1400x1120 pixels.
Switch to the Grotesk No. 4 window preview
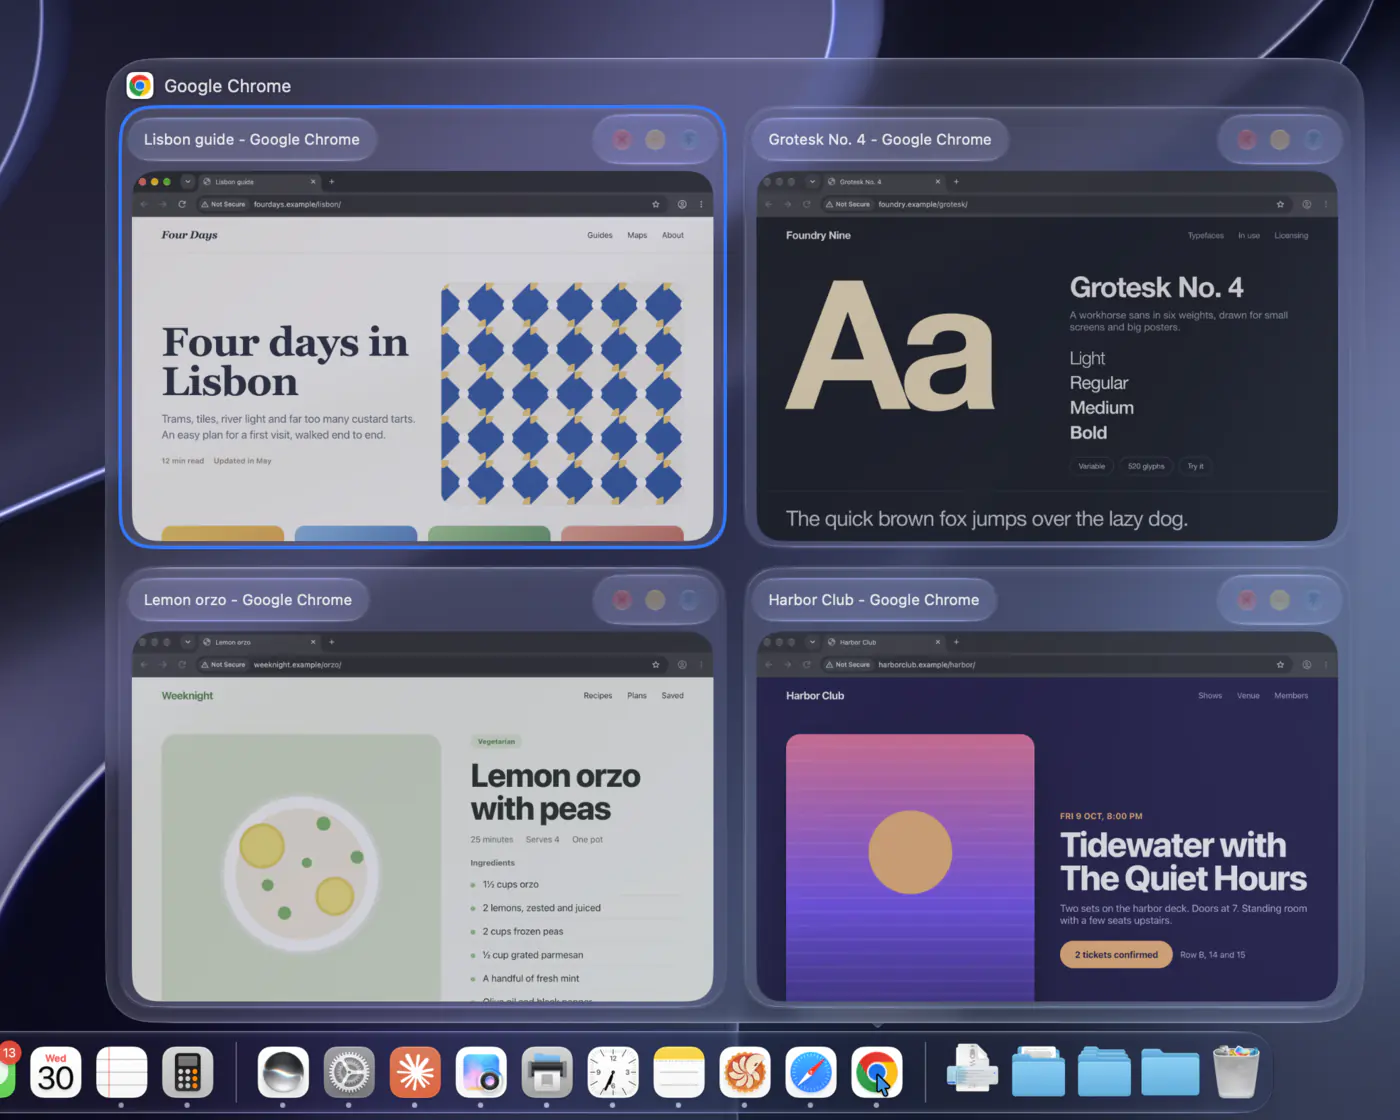pyautogui.click(x=1047, y=356)
